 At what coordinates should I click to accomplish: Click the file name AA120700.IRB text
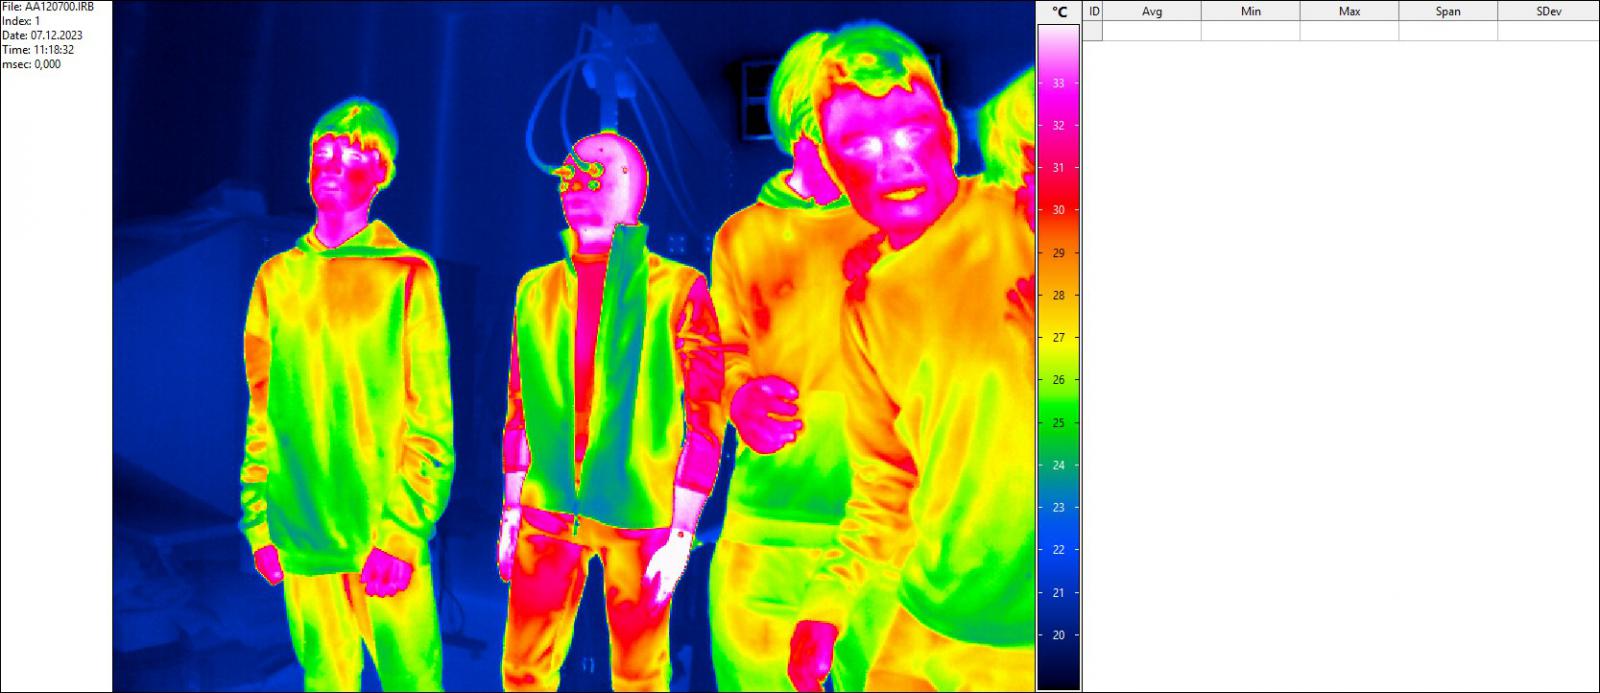click(48, 6)
